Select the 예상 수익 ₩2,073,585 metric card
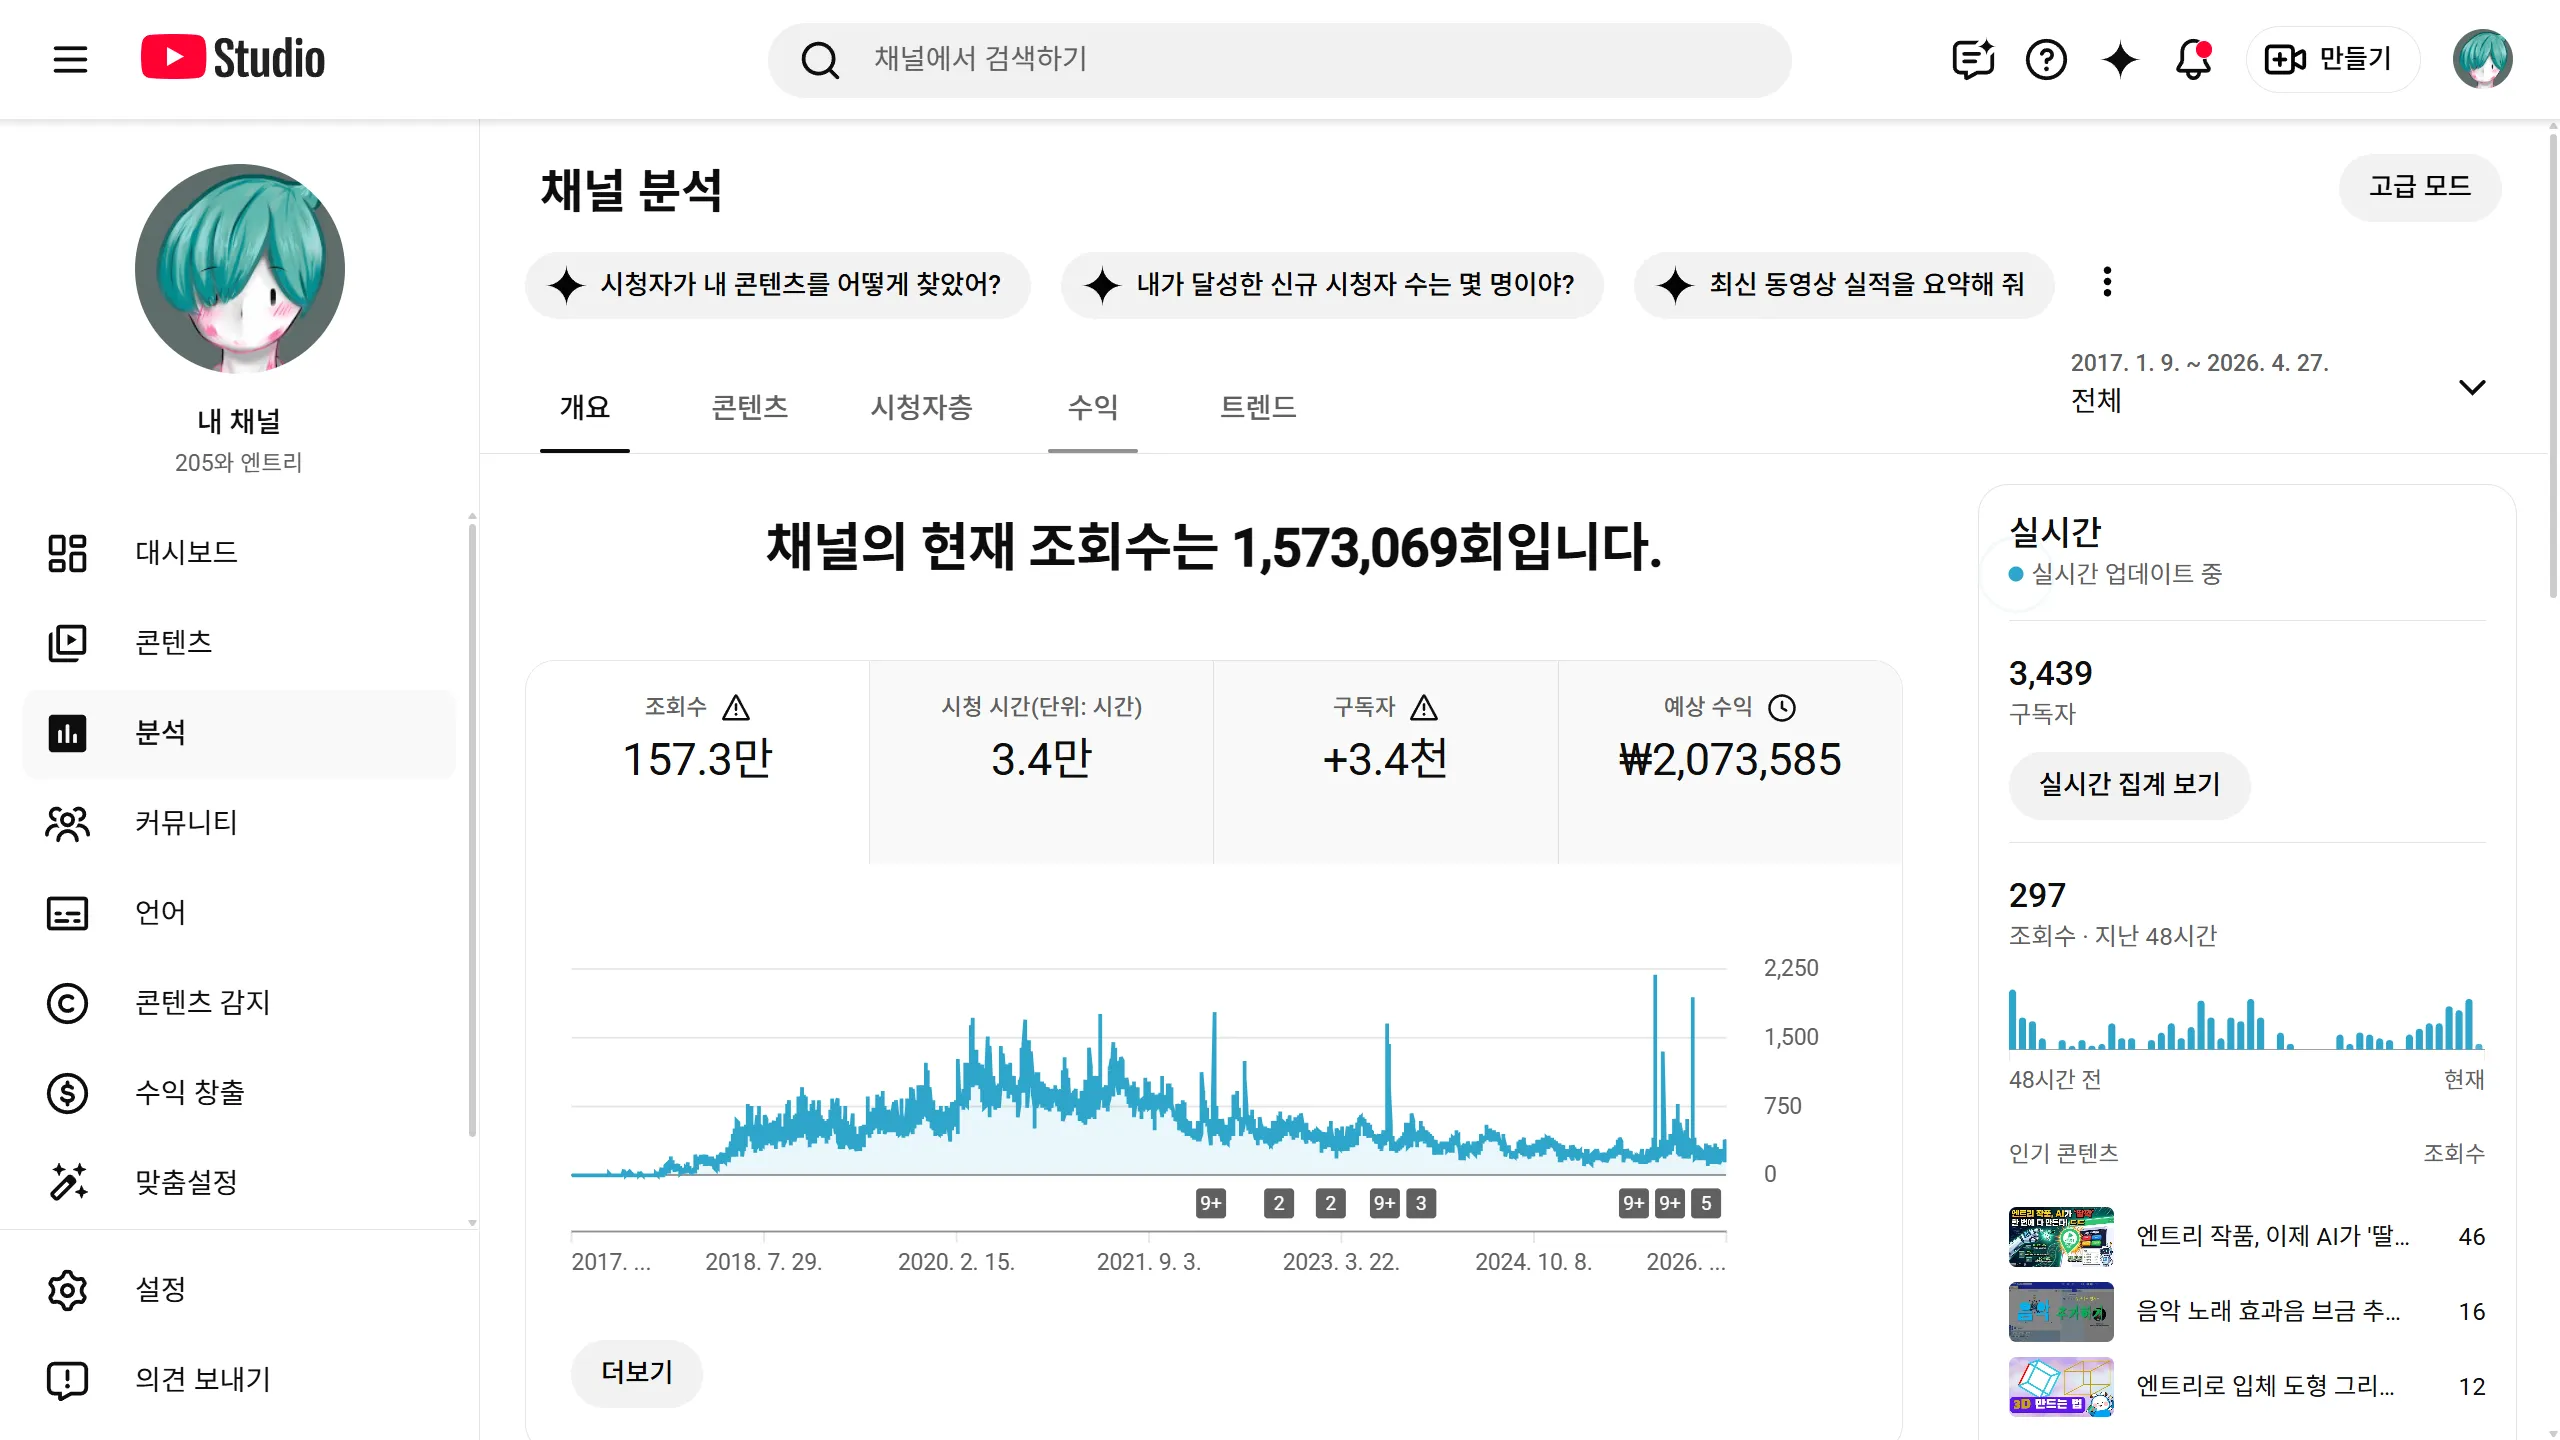Screen dimensions: 2560x1440 [1730, 762]
